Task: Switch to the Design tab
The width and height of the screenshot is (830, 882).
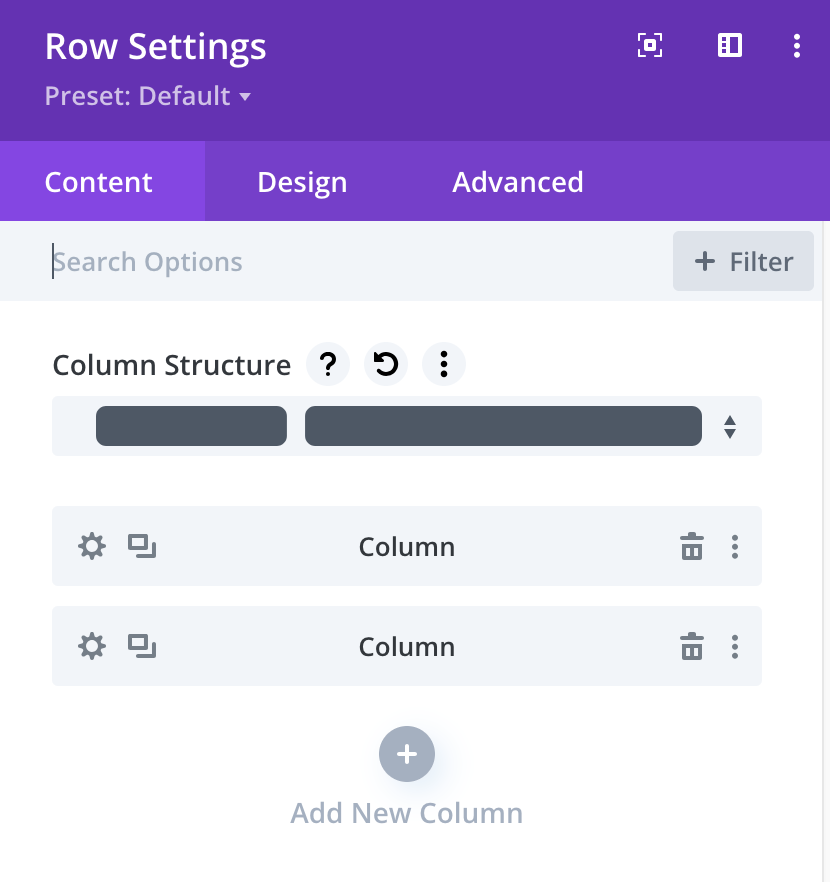Action: click(302, 182)
